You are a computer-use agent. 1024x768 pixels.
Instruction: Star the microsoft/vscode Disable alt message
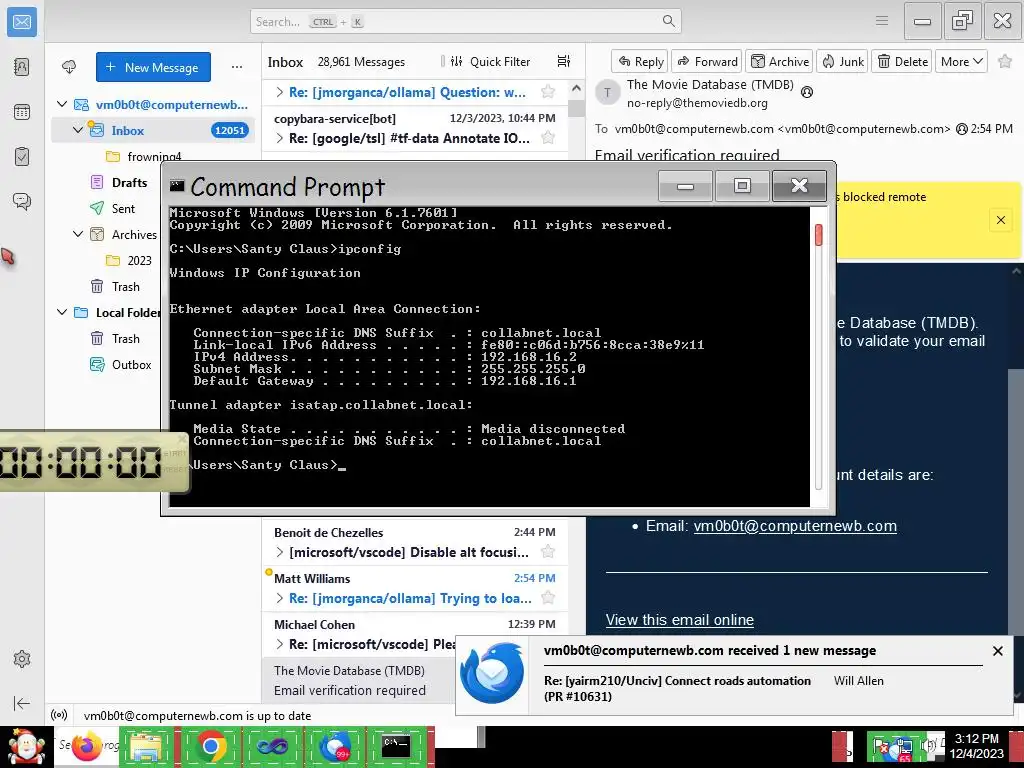[x=548, y=552]
